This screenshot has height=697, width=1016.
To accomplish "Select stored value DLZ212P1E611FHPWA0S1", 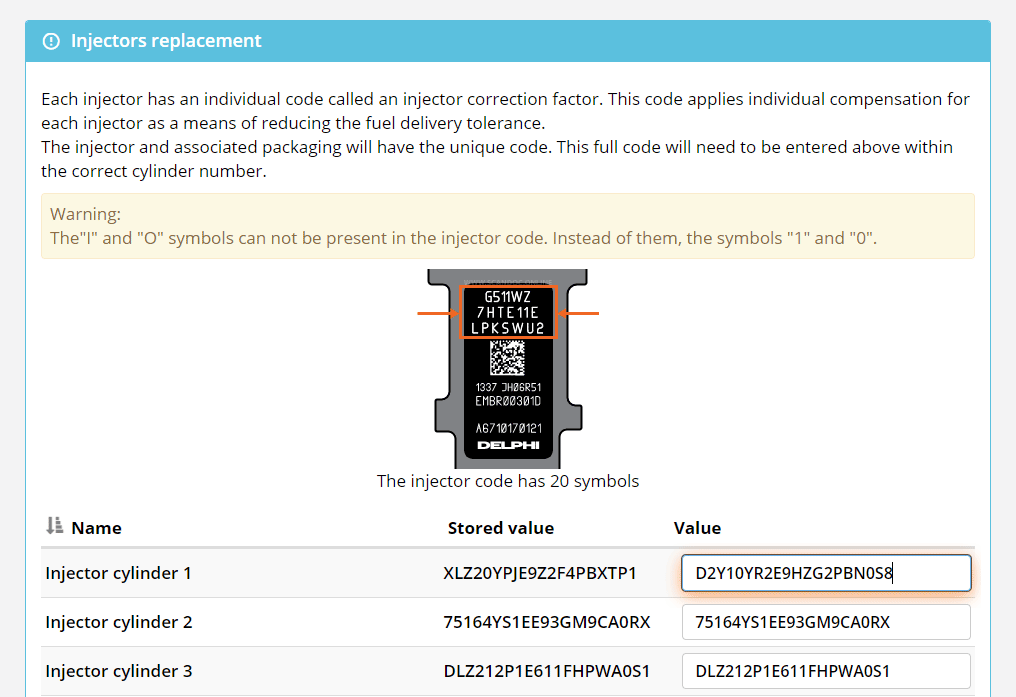I will tap(546, 671).
